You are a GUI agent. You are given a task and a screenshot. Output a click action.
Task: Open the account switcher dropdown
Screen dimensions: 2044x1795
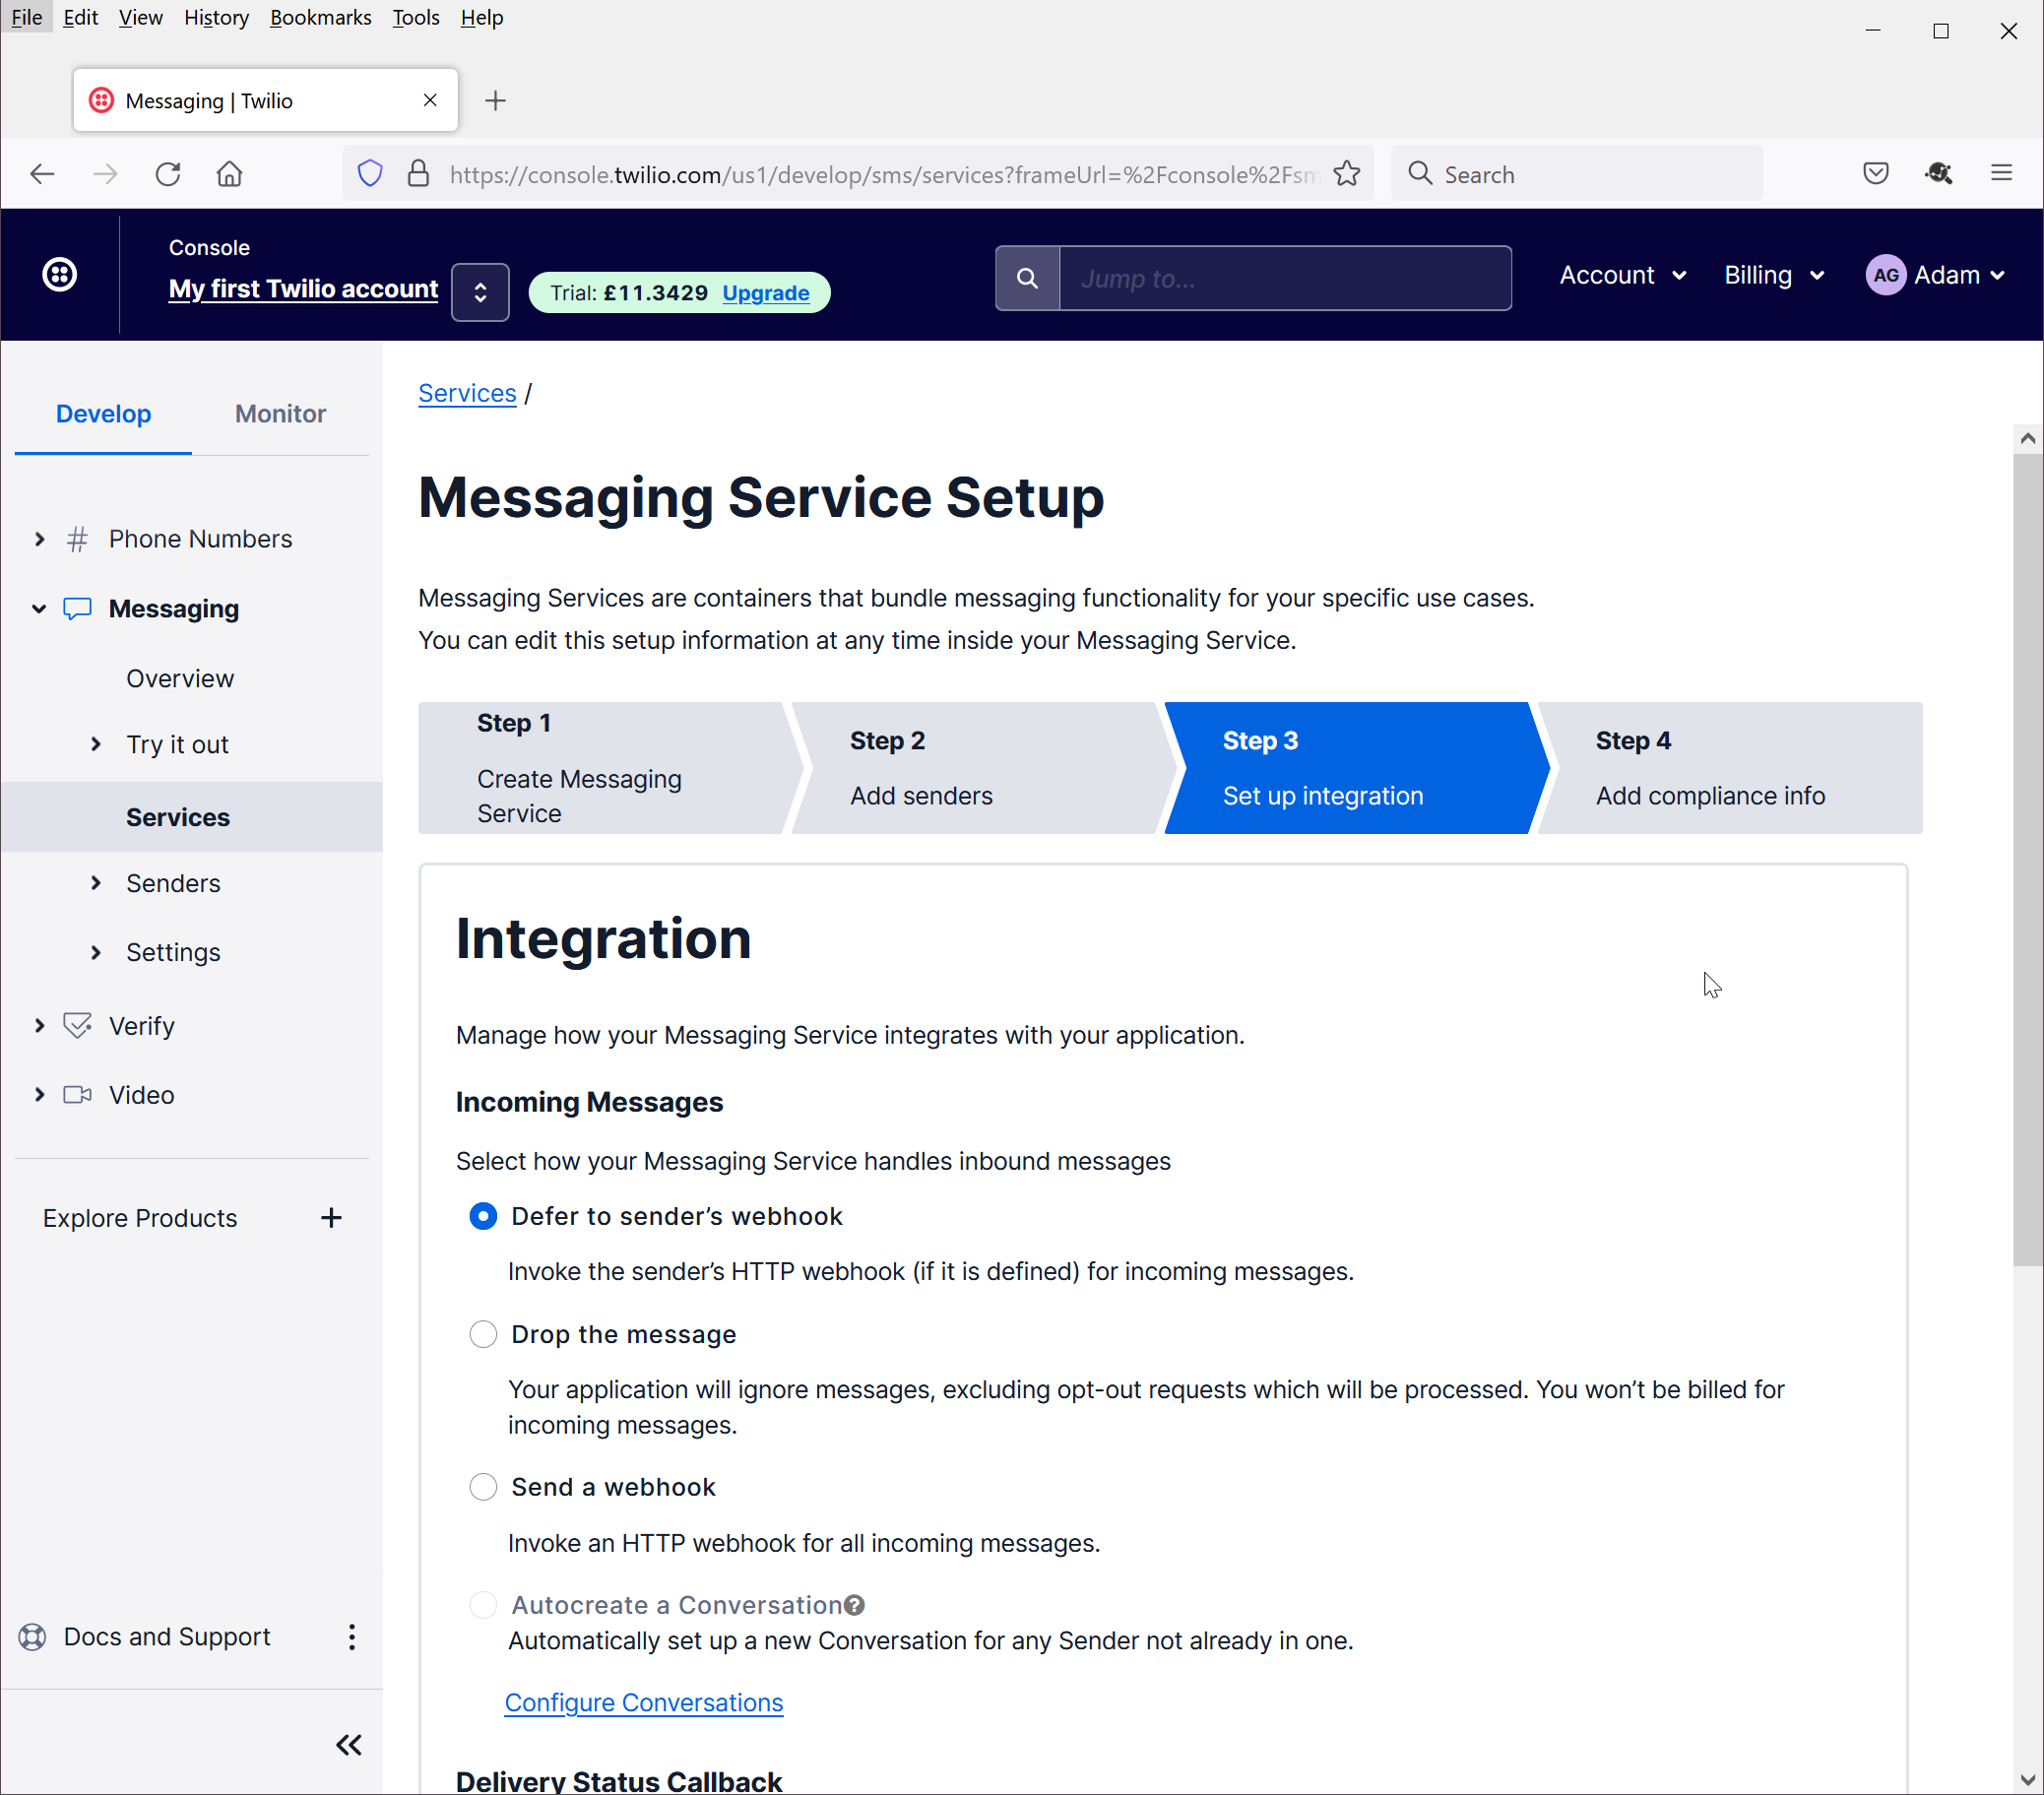480,292
